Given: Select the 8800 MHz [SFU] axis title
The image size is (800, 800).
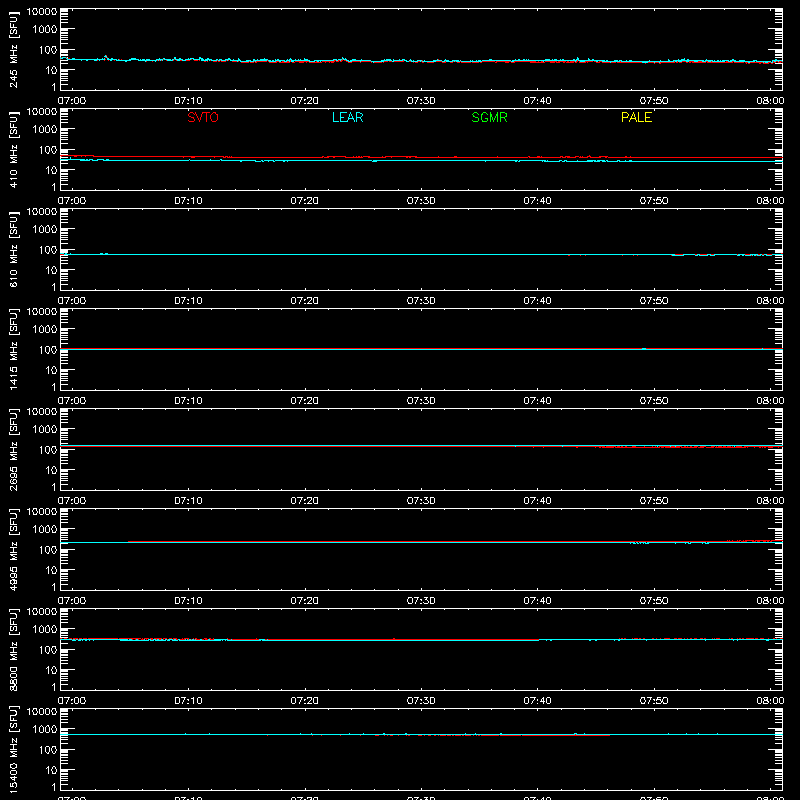Looking at the screenshot, I should click(x=13, y=649).
